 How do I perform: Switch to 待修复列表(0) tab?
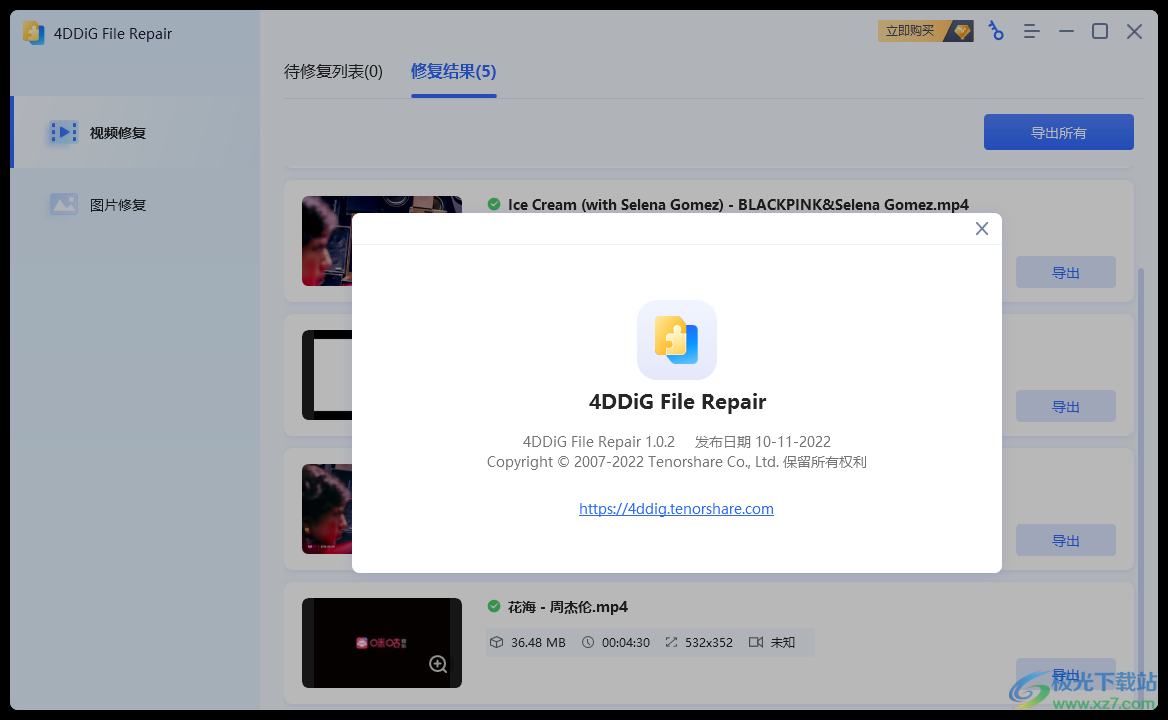(333, 71)
